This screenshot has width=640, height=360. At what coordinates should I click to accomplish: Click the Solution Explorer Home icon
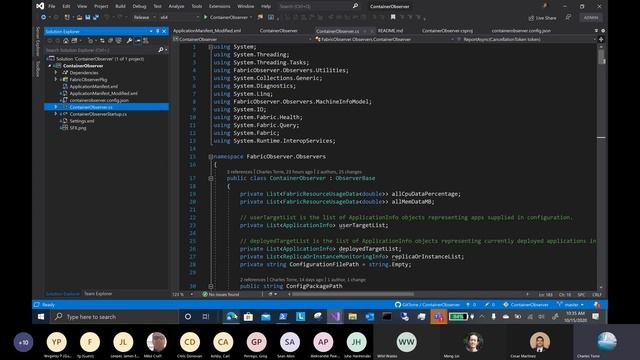point(66,41)
